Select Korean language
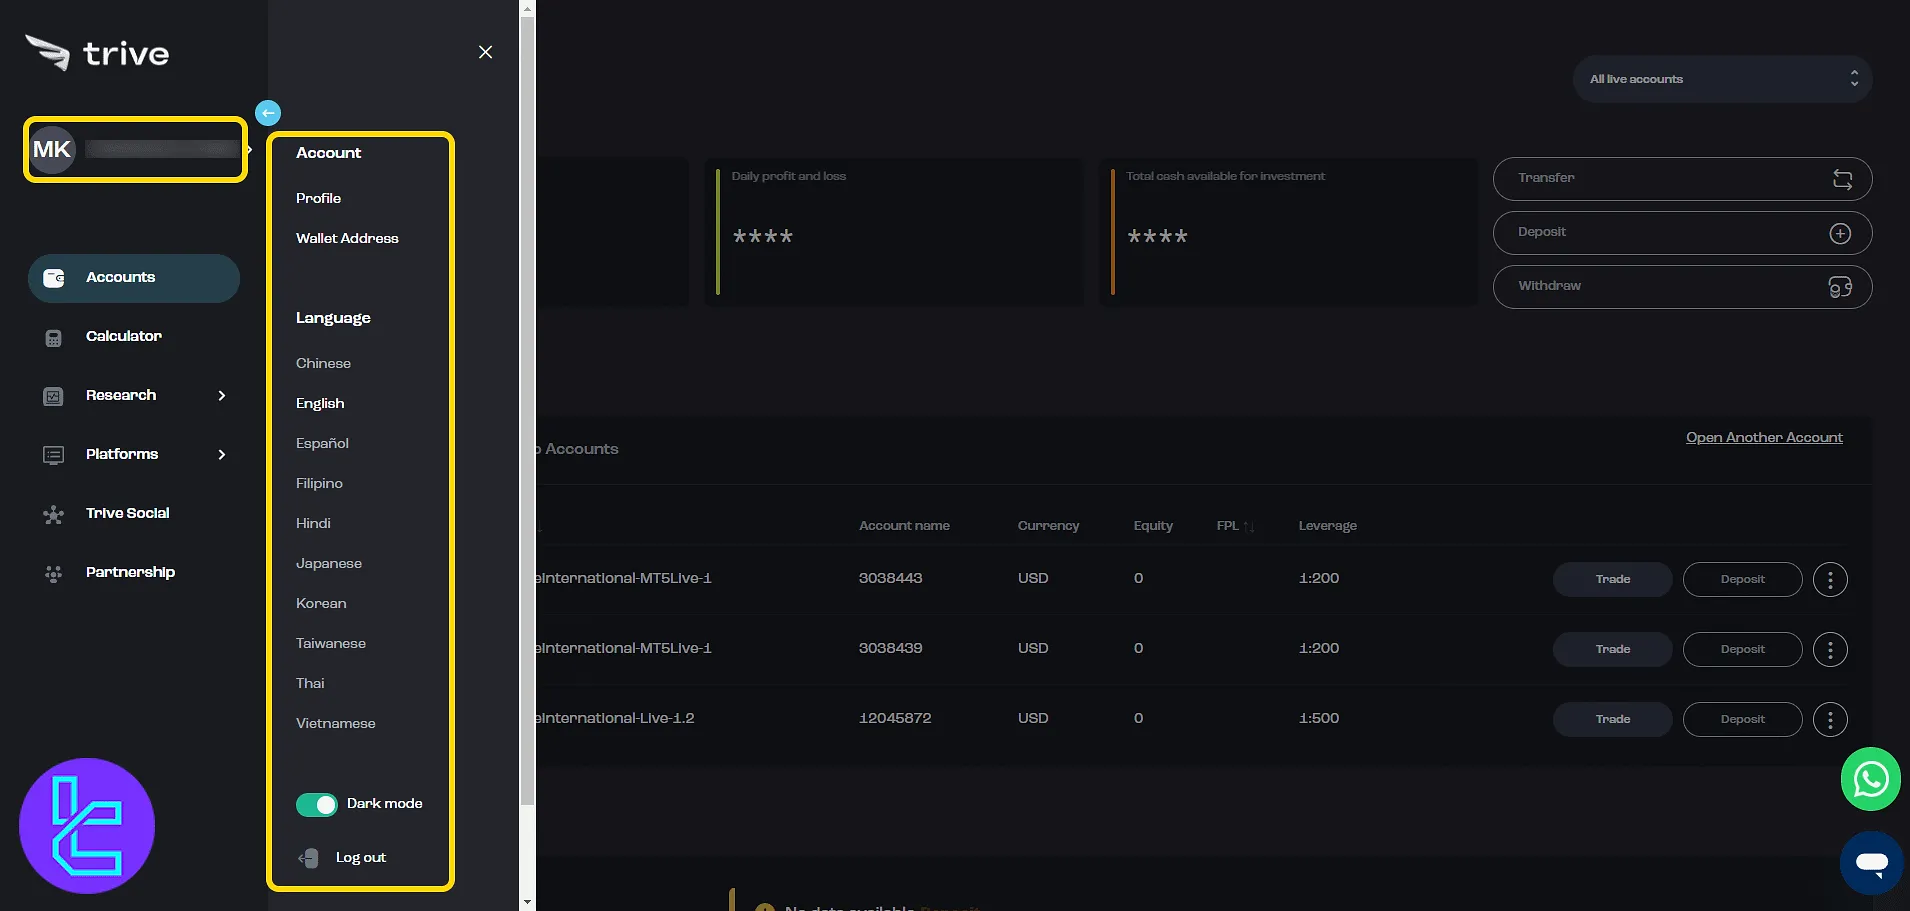Screen dimensions: 1910x911 pyautogui.click(x=321, y=603)
